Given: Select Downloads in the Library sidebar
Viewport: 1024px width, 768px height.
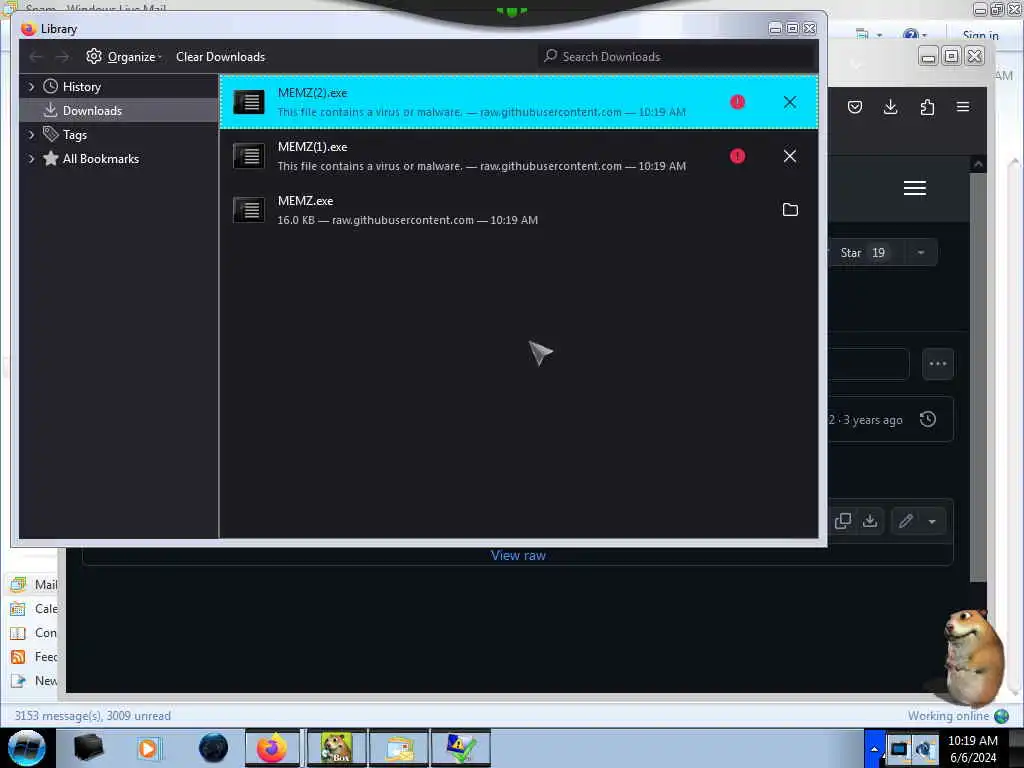Looking at the screenshot, I should pos(92,111).
